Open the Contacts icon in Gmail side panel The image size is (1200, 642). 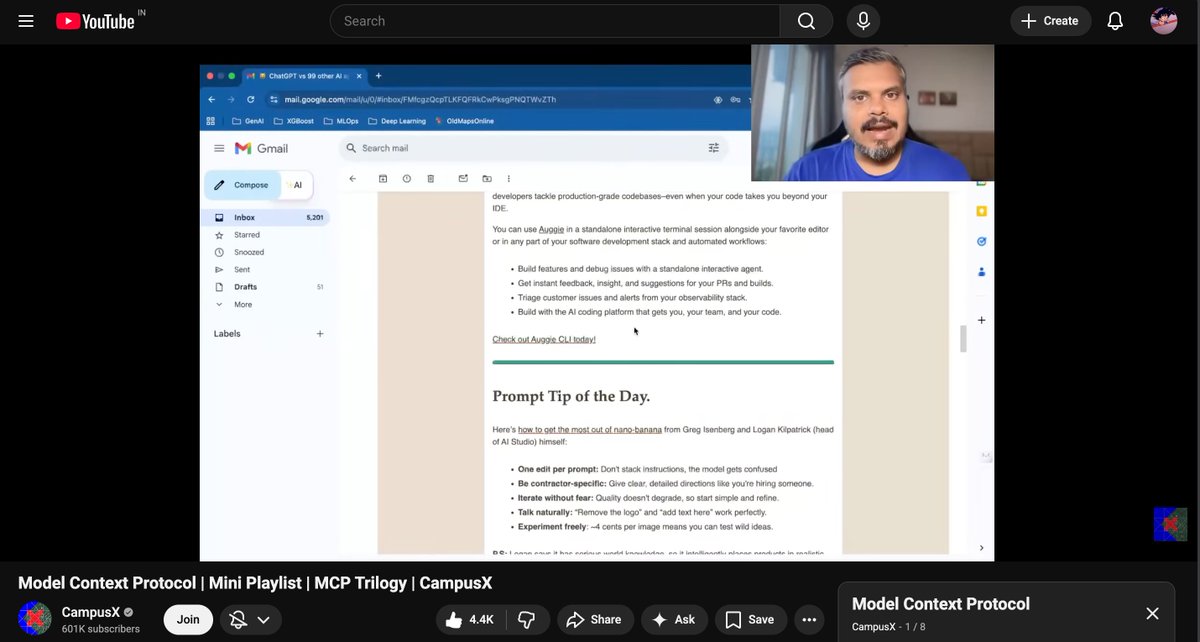click(982, 271)
